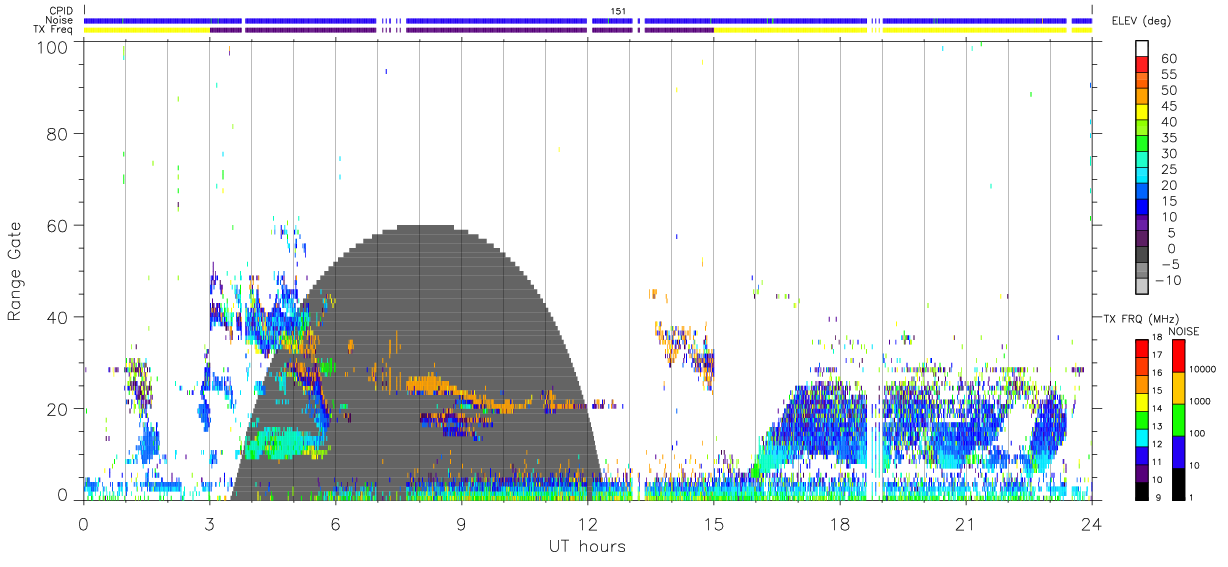Click the '80' tick on Range Gate axis
The width and height of the screenshot is (1228, 567).
58,133
